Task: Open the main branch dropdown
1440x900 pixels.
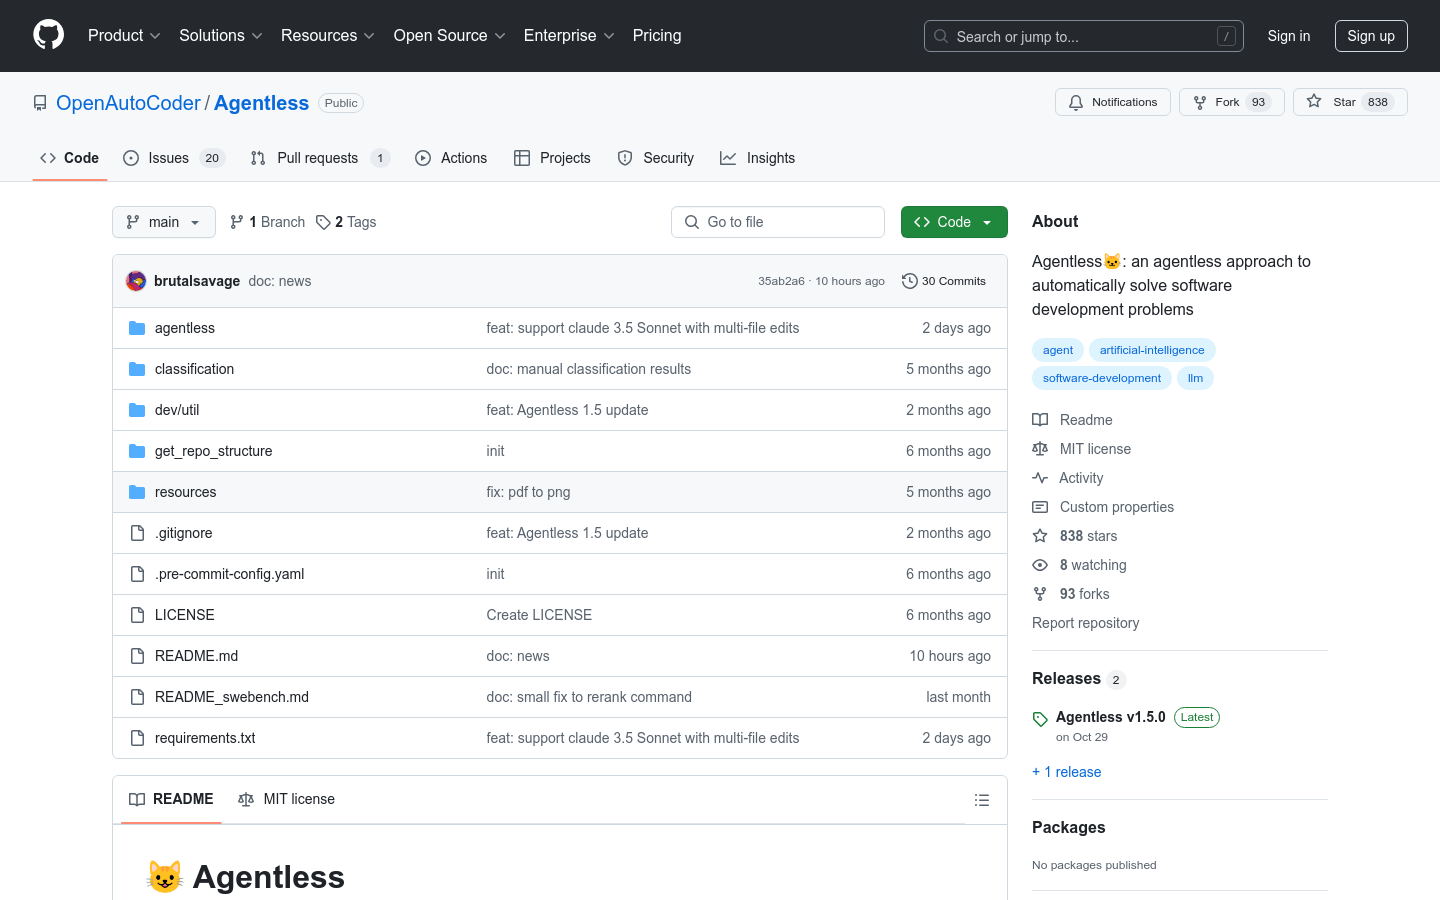Action: pyautogui.click(x=164, y=222)
